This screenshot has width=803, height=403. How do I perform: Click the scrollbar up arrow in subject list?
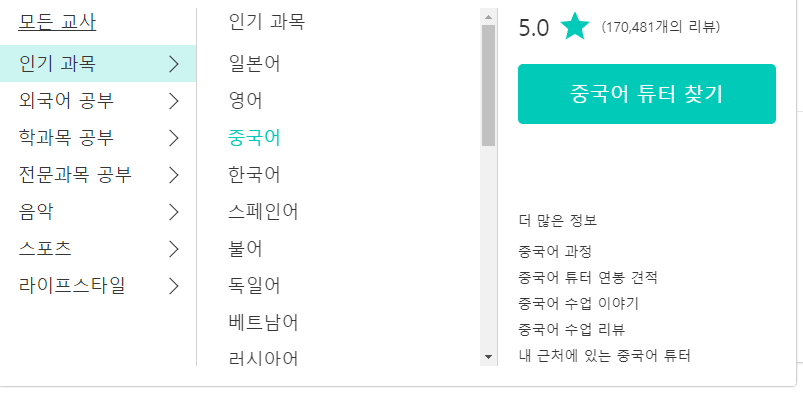pyautogui.click(x=488, y=17)
